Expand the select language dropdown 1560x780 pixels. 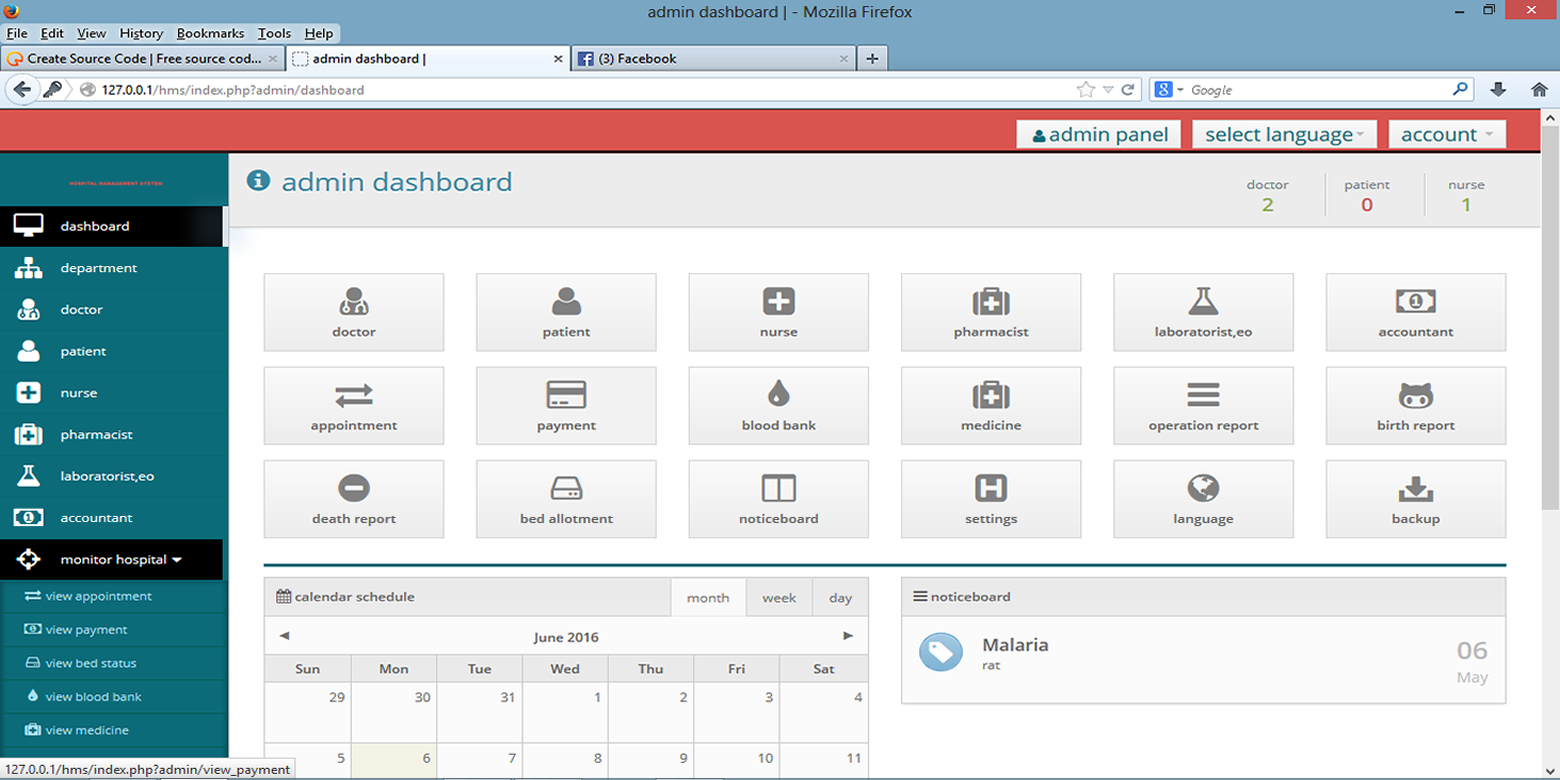[x=1284, y=134]
